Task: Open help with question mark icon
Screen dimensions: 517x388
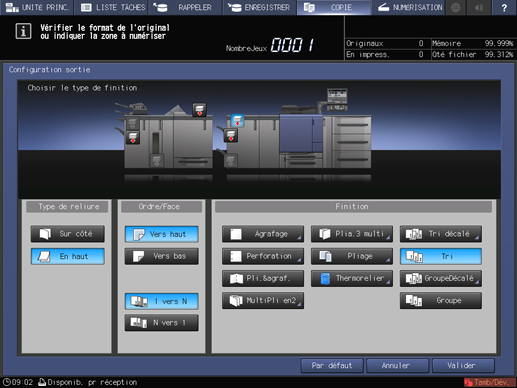Action: coord(504,7)
